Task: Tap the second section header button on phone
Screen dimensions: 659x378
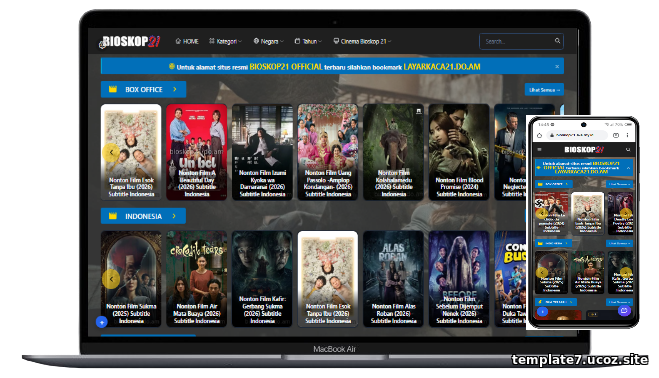Action: pyautogui.click(x=554, y=243)
